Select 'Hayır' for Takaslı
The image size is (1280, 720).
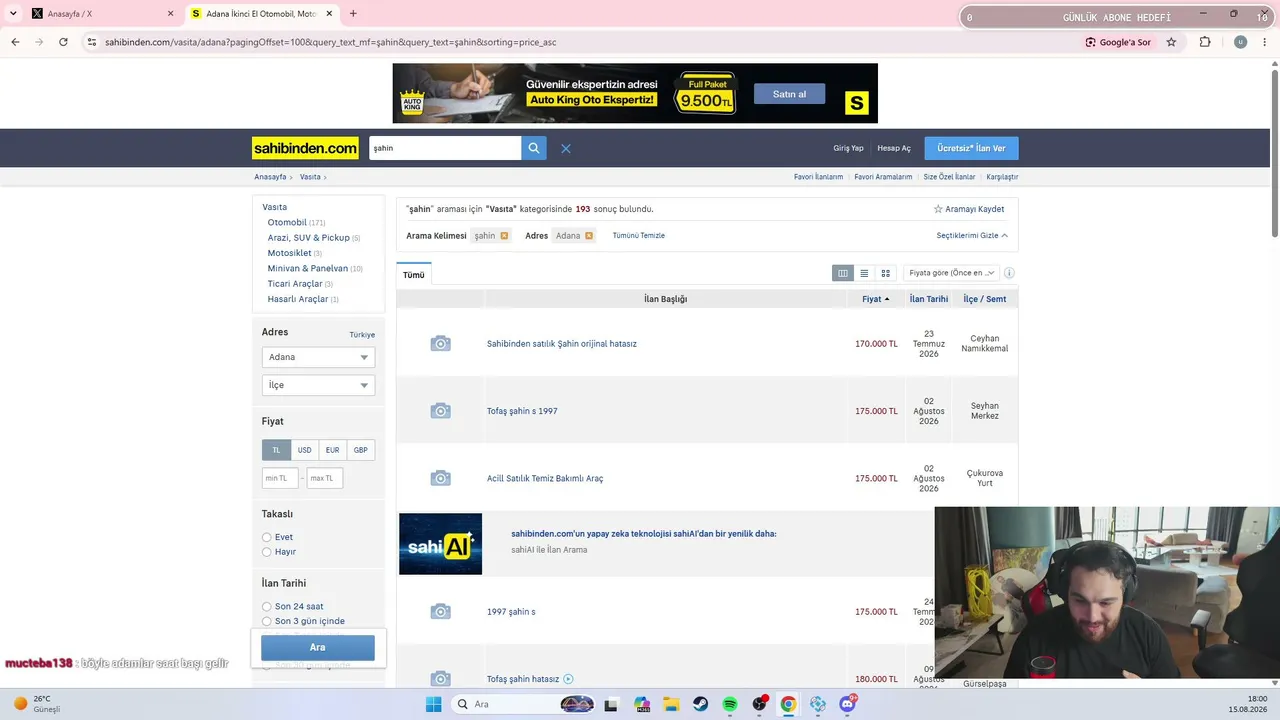point(267,552)
